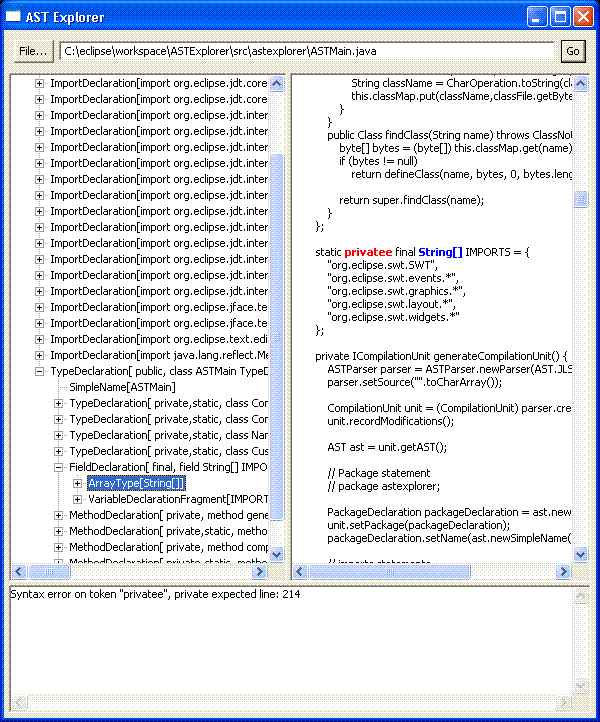
Task: Click the '"org.eclipse.swt.SWT",' source line
Action: pos(382,265)
